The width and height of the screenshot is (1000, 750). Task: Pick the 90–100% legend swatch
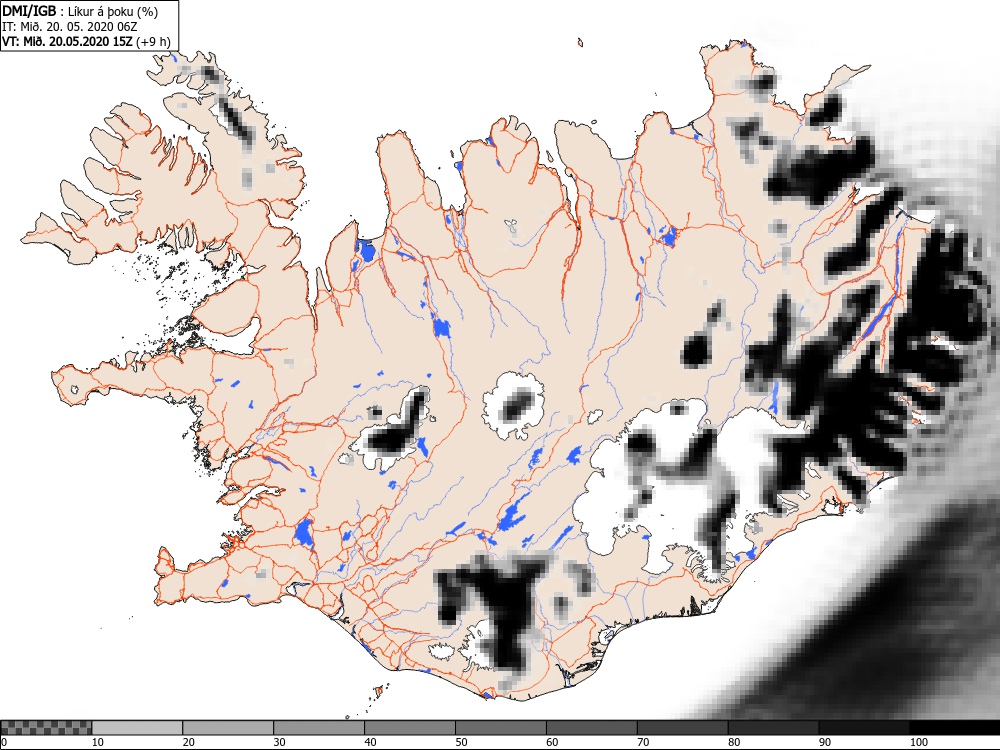point(864,728)
